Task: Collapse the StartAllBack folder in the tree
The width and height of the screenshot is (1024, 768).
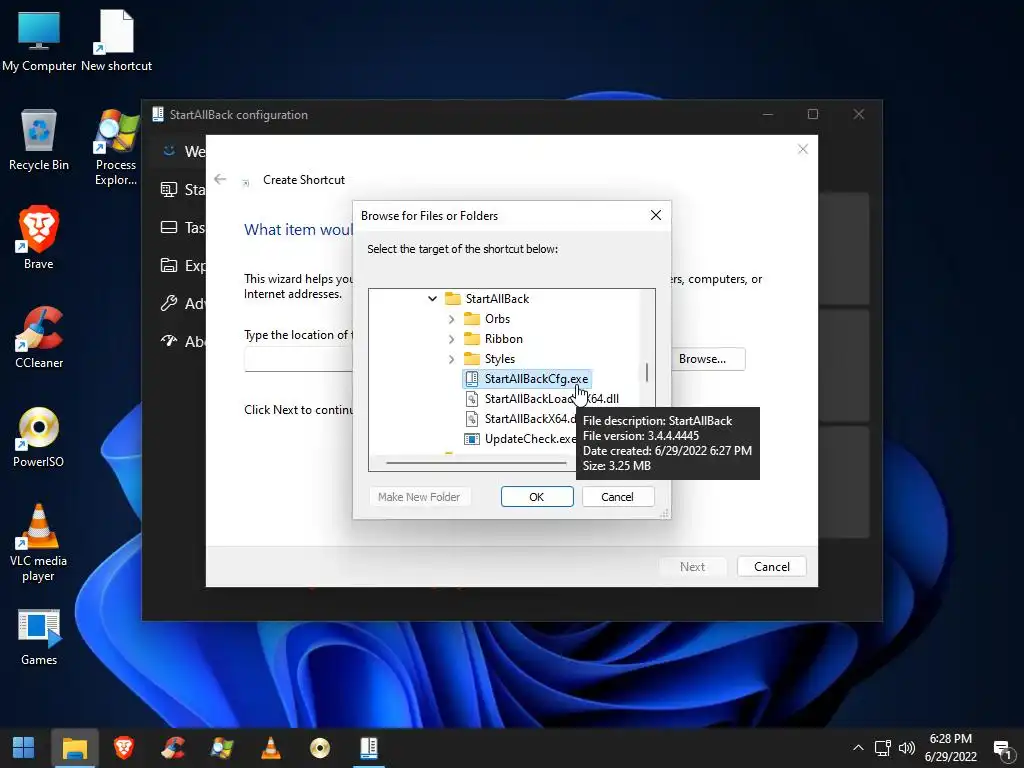Action: [432, 298]
